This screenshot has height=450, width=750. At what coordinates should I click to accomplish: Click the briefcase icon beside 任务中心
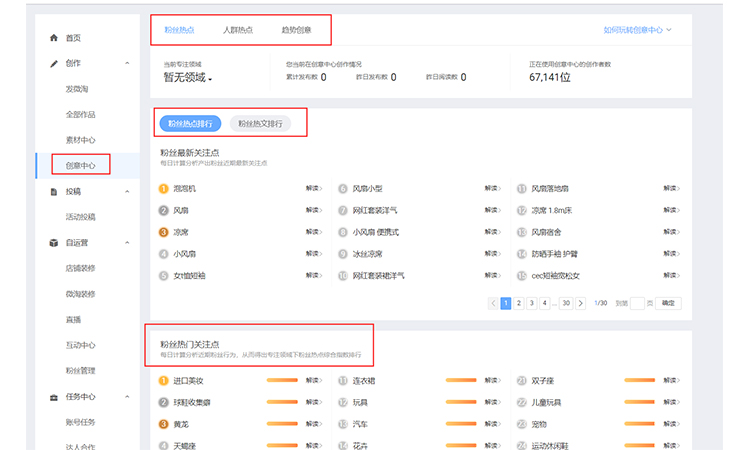point(54,397)
